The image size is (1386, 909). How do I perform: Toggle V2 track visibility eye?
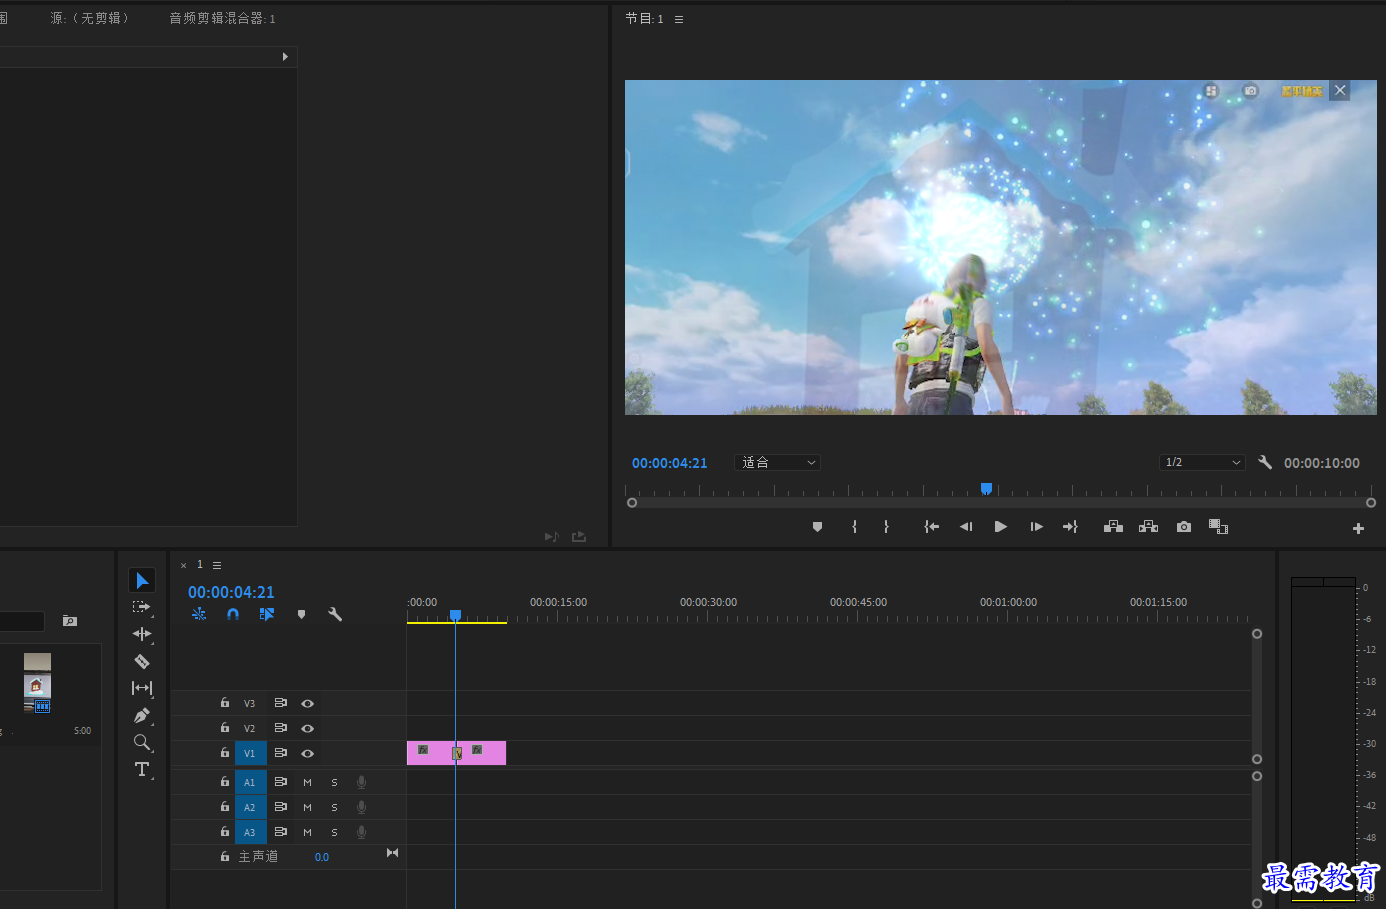[x=308, y=729]
